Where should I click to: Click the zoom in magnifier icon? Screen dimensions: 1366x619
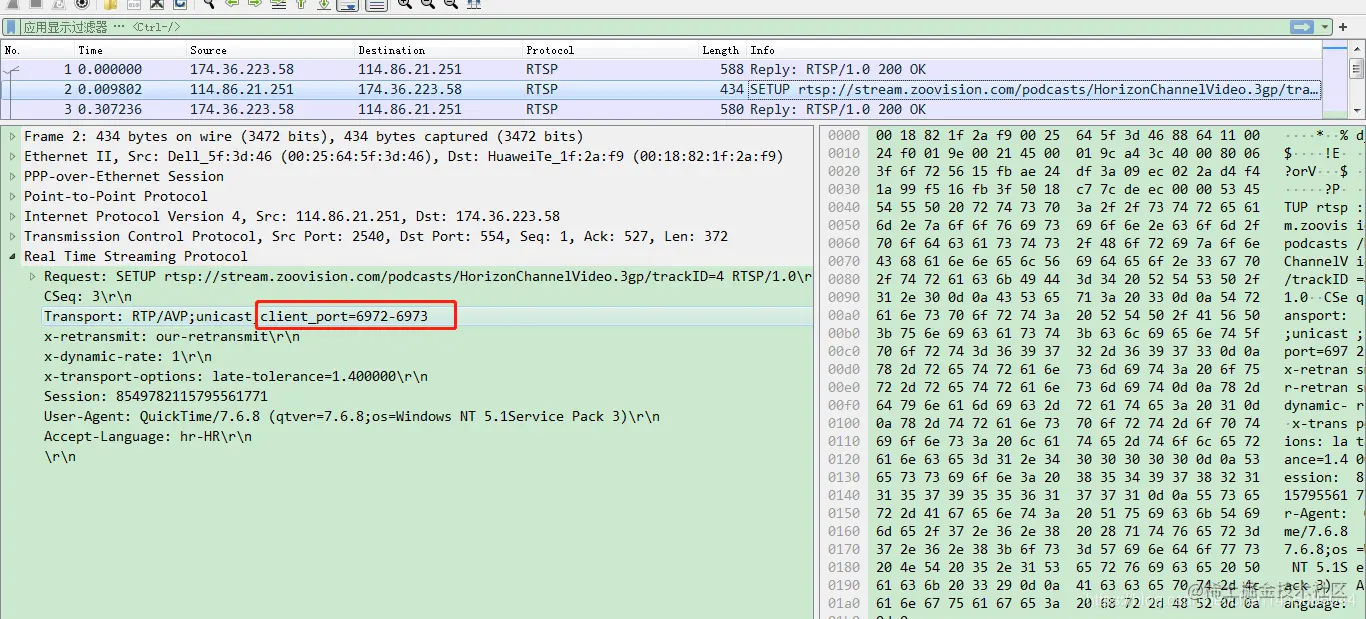(404, 4)
